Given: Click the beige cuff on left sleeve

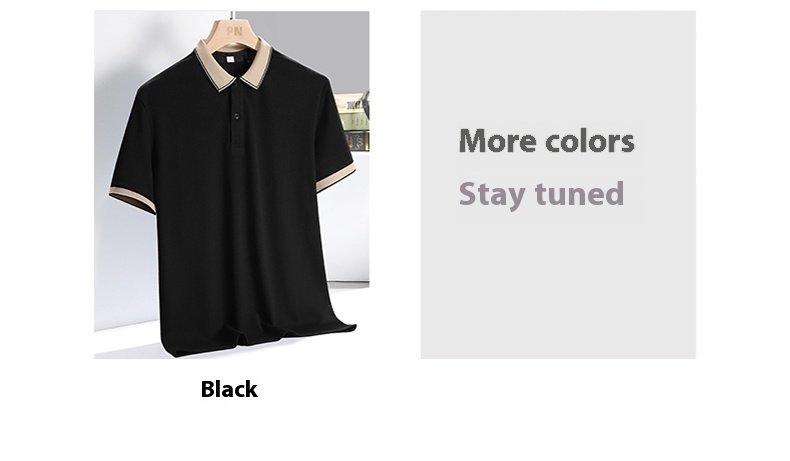Looking at the screenshot, I should pos(133,199).
